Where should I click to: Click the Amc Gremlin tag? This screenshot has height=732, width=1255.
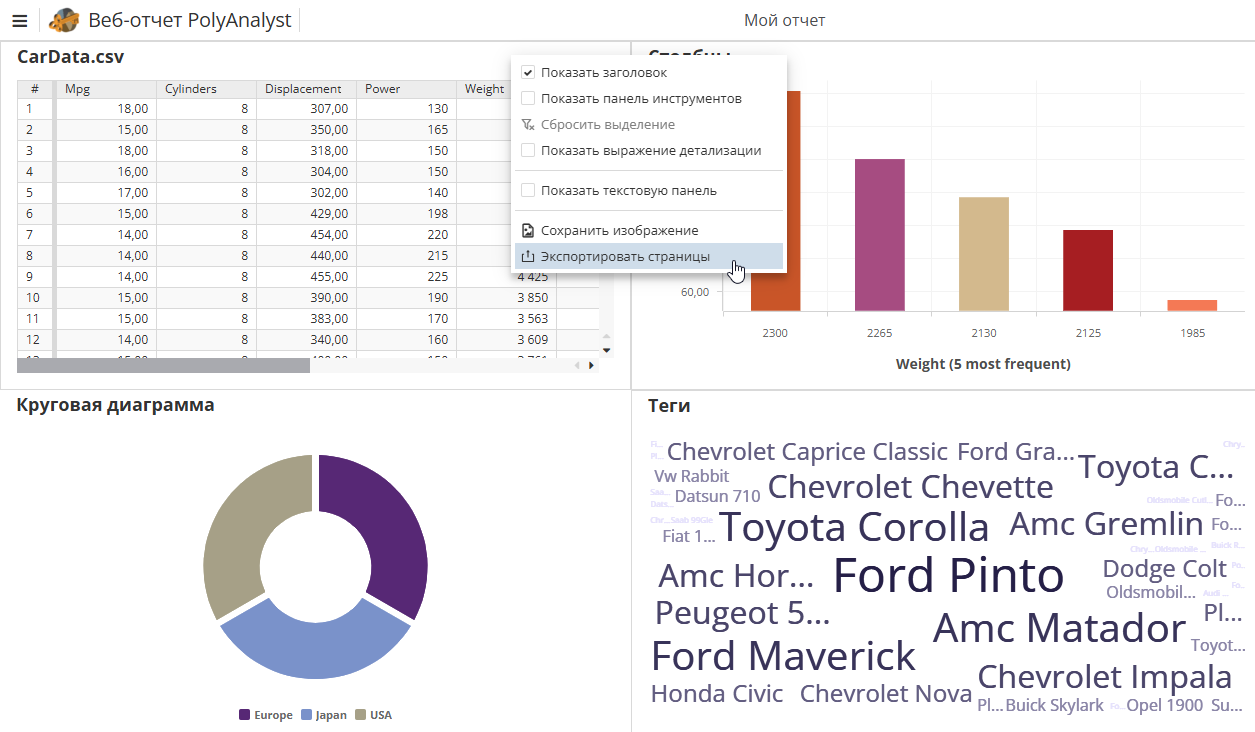pos(1106,524)
